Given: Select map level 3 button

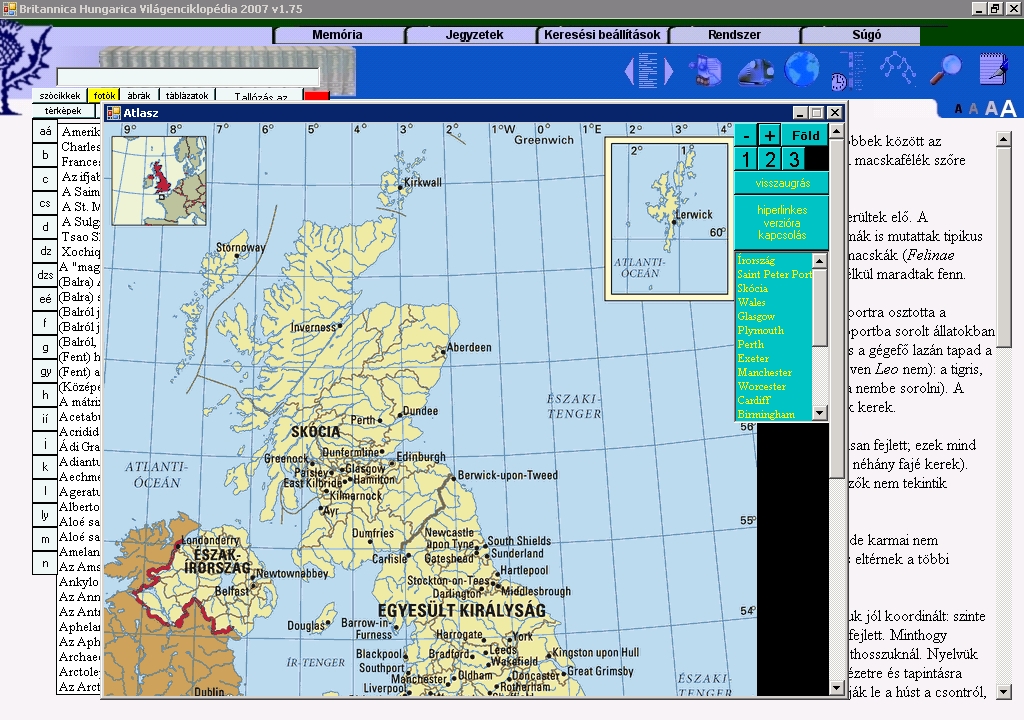Looking at the screenshot, I should [793, 159].
